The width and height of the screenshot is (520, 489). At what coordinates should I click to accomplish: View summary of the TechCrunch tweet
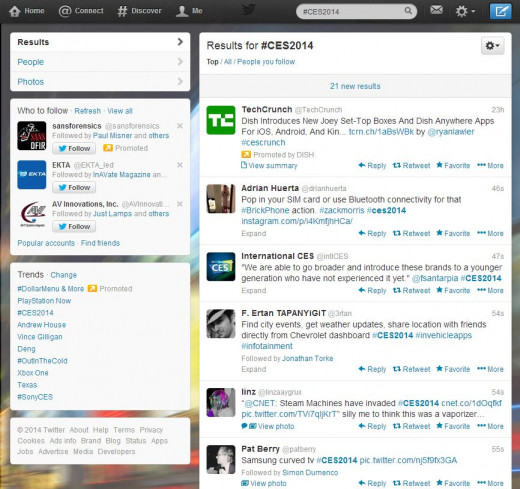point(269,165)
